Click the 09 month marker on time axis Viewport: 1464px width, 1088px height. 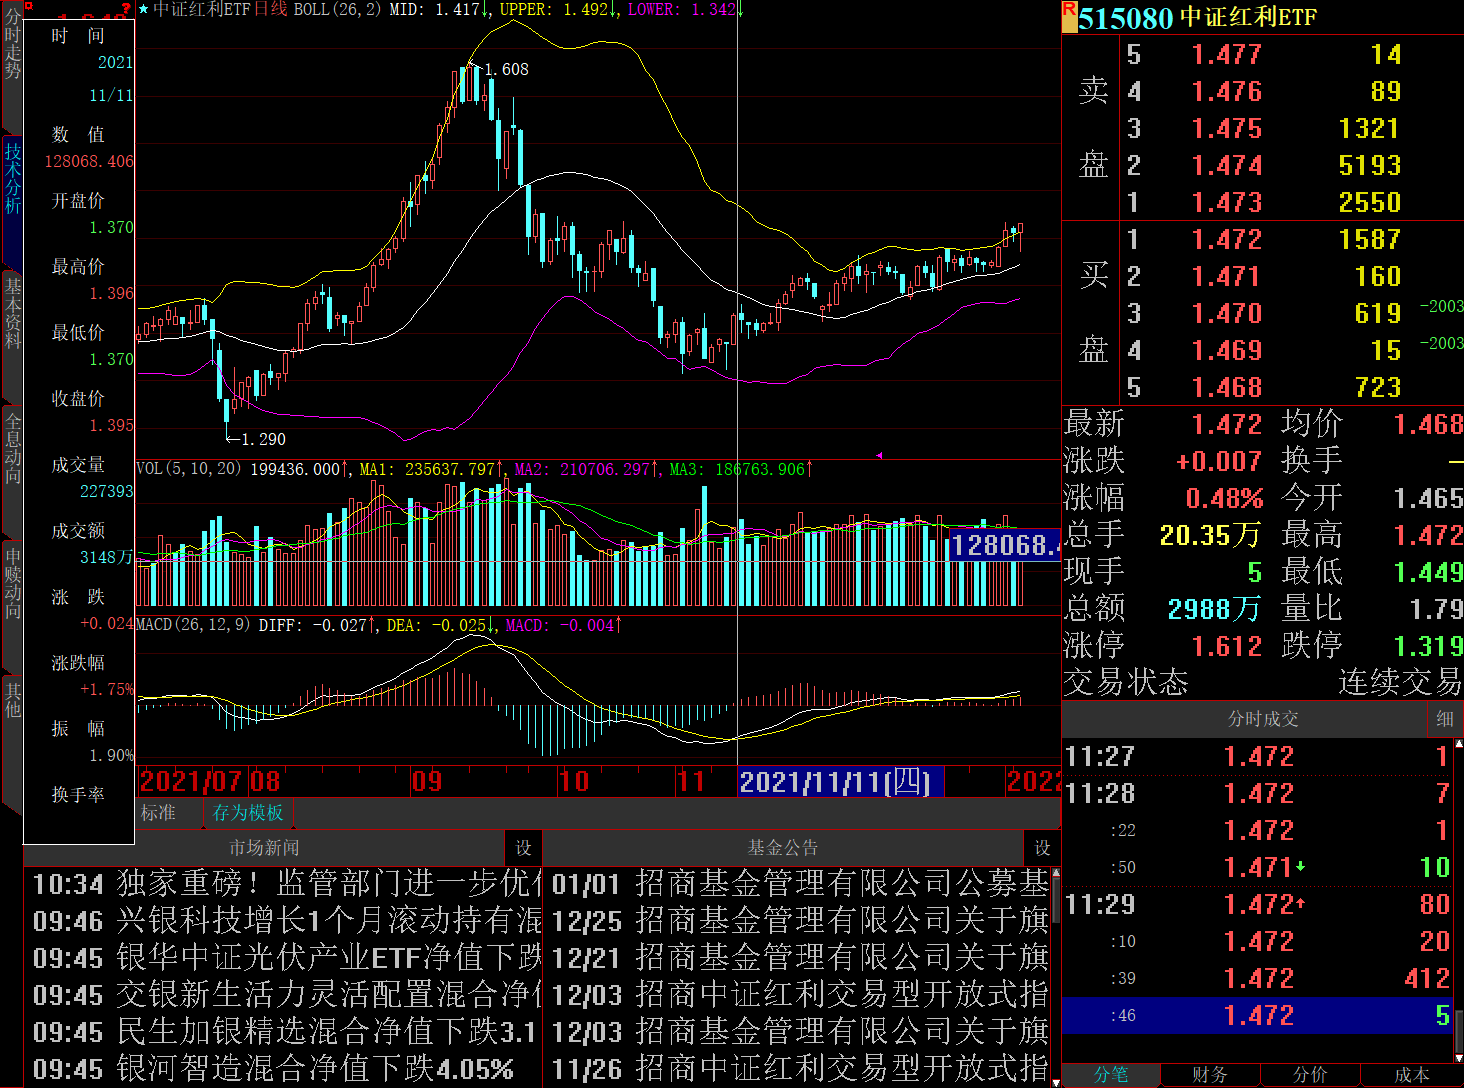coord(427,782)
